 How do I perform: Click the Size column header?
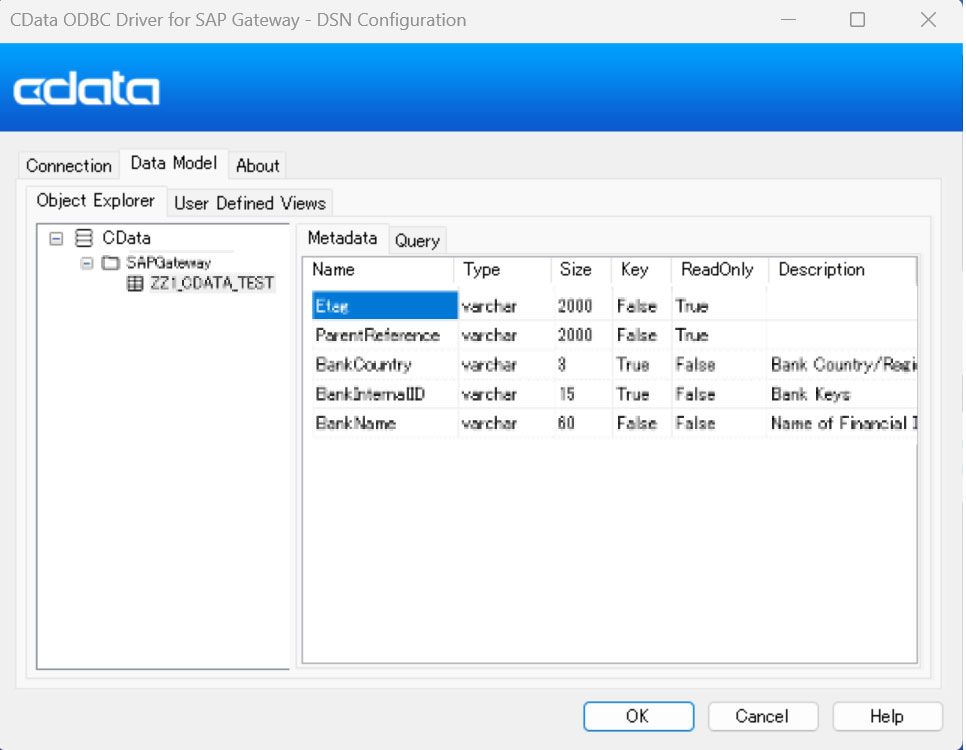click(x=579, y=269)
